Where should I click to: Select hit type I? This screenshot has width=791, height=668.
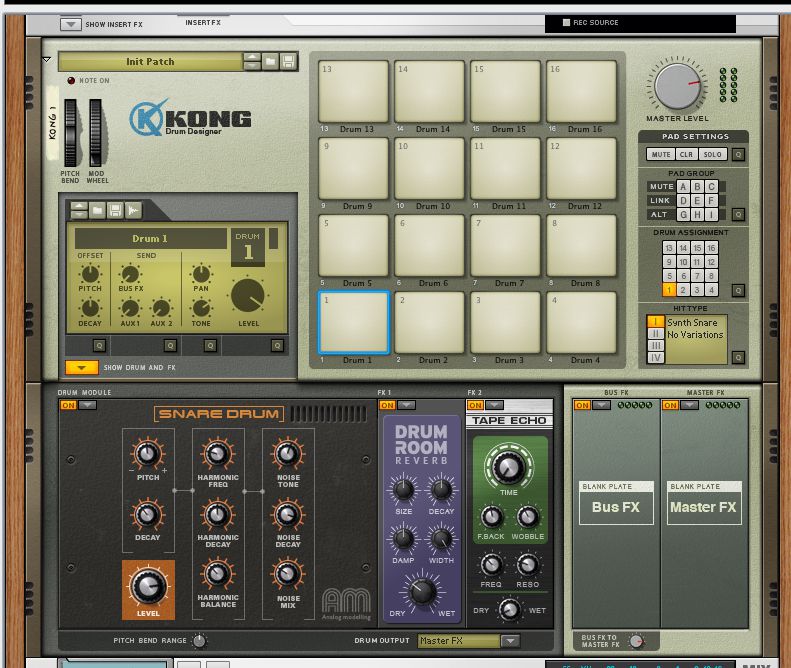(x=655, y=321)
